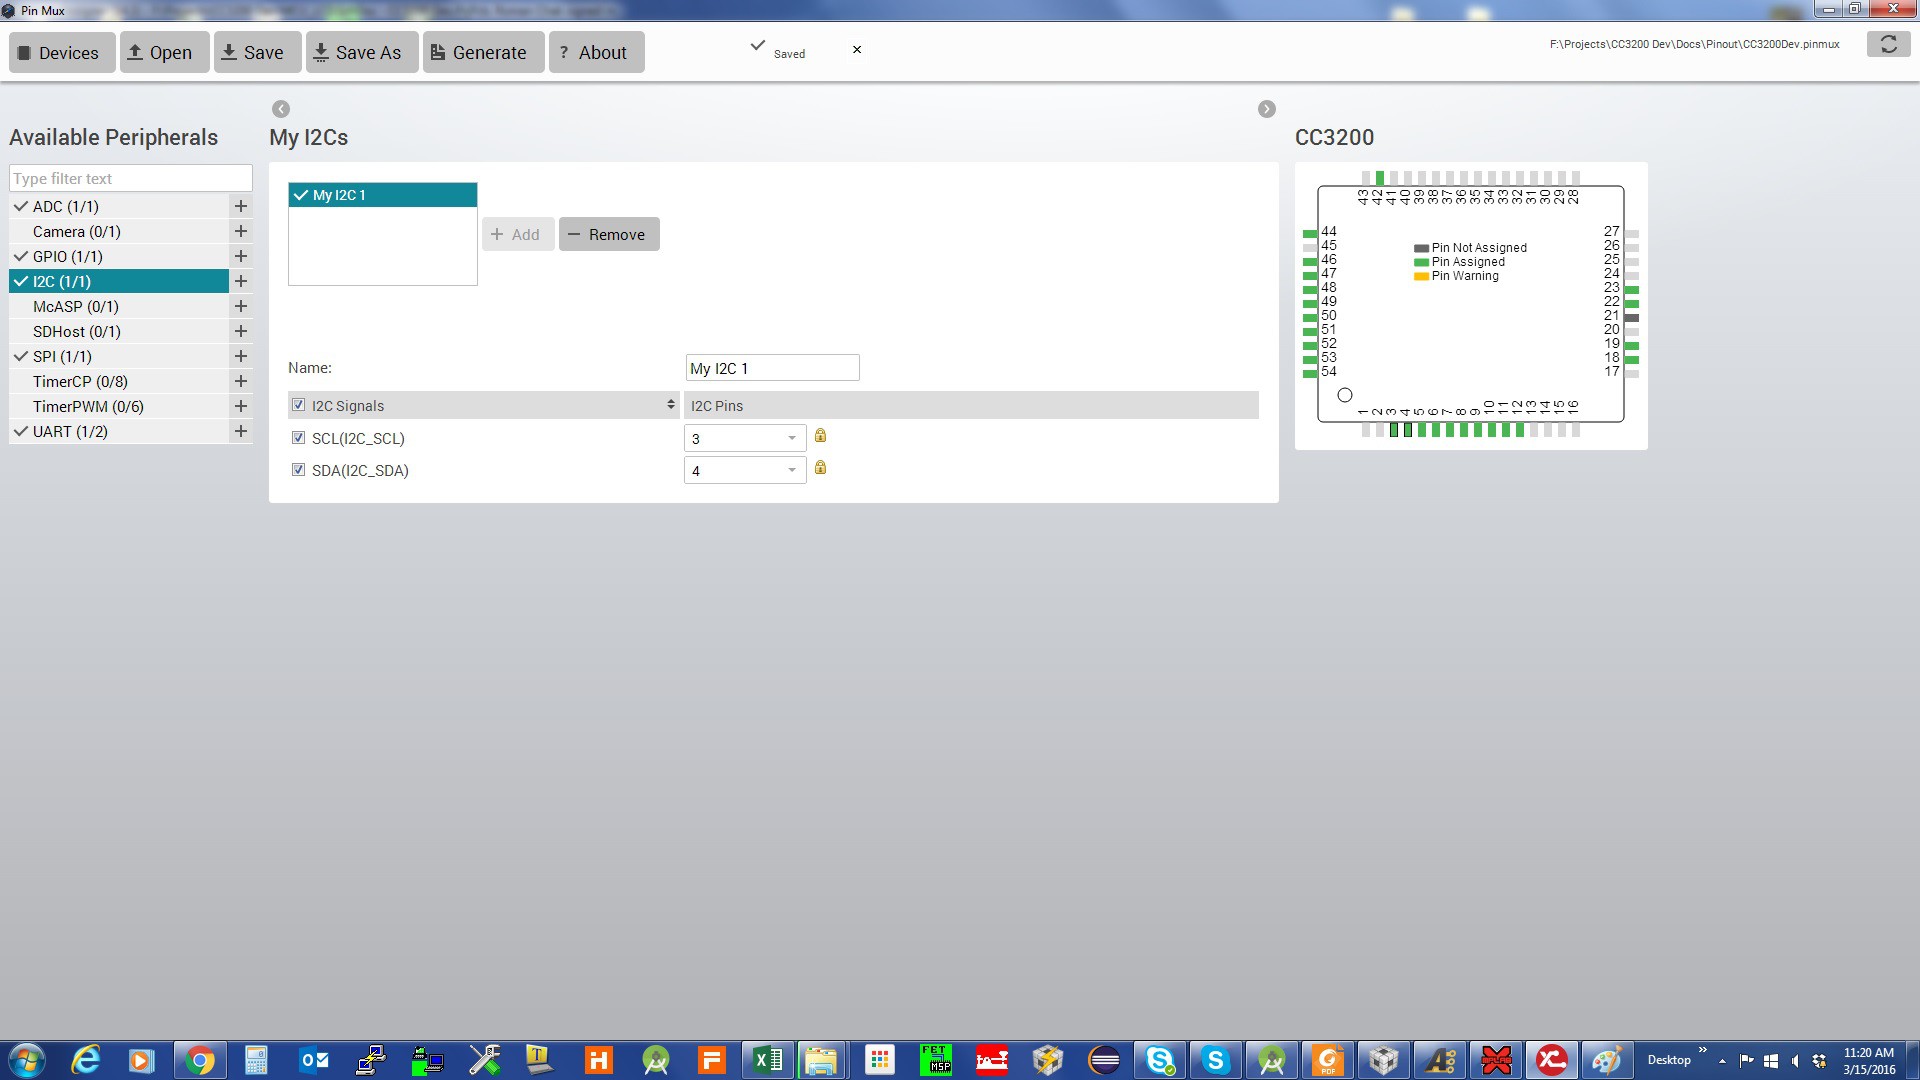Select McASP (0/1) peripheral

click(119, 306)
